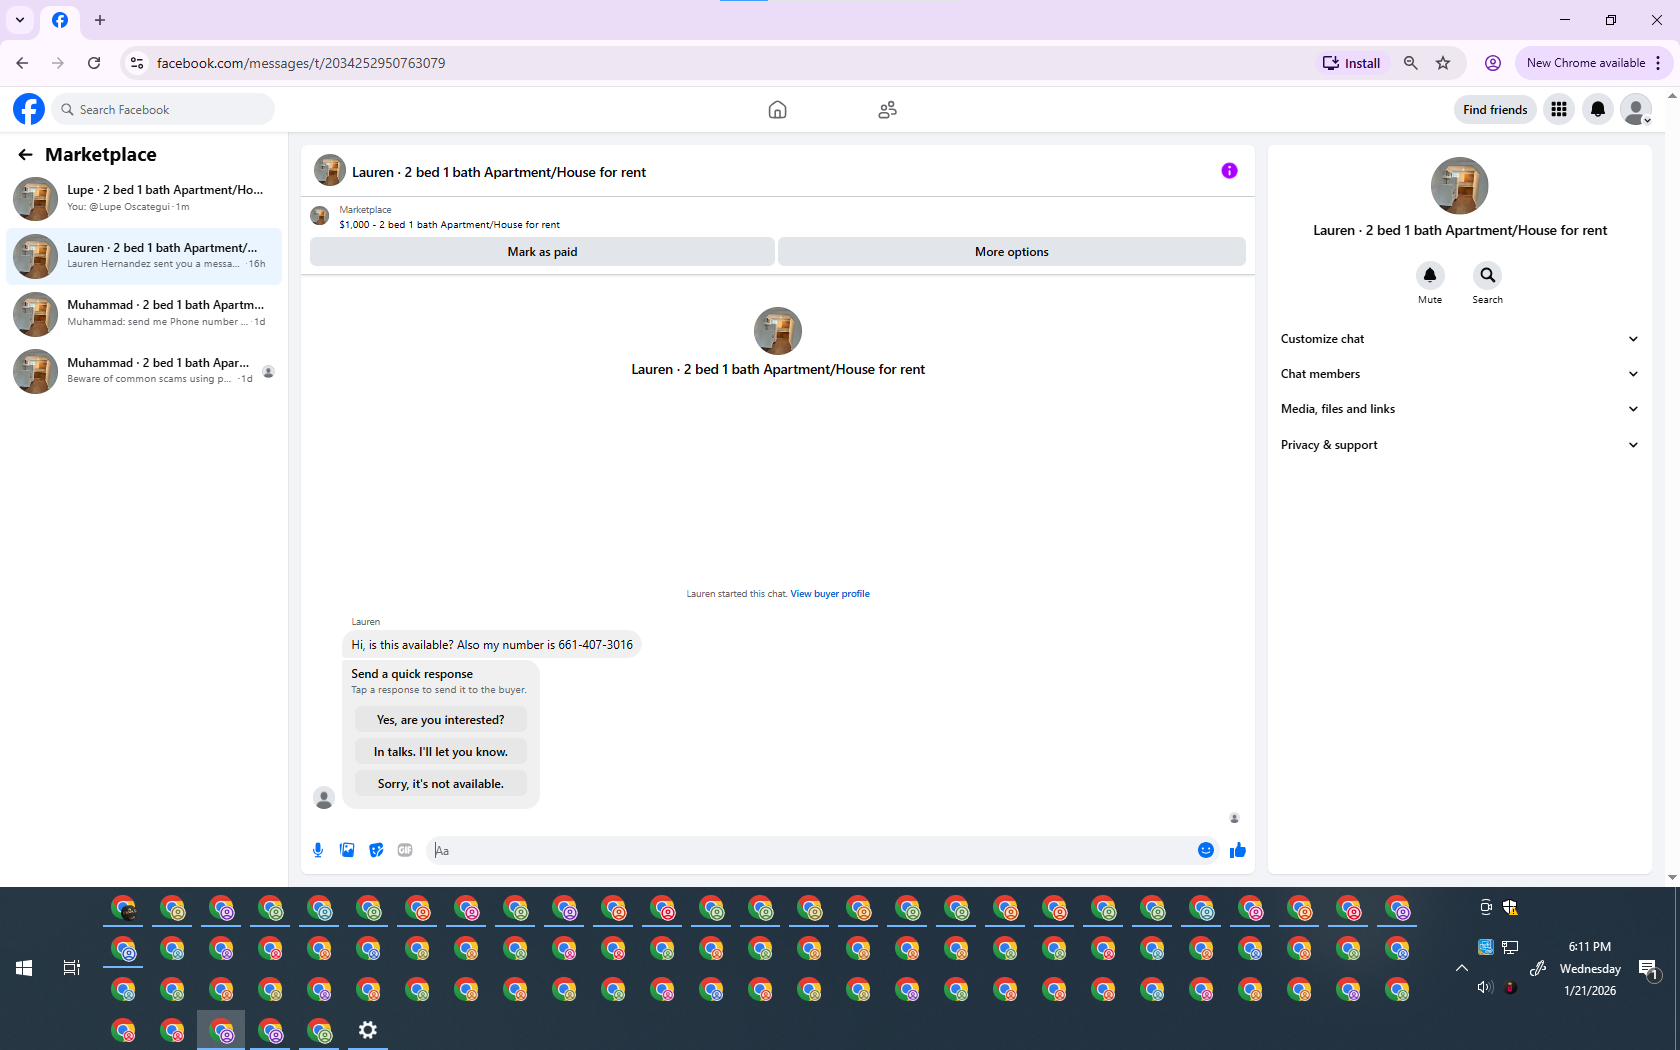Search in conversation with the magnifier icon
Image resolution: width=1680 pixels, height=1050 pixels.
pos(1487,275)
